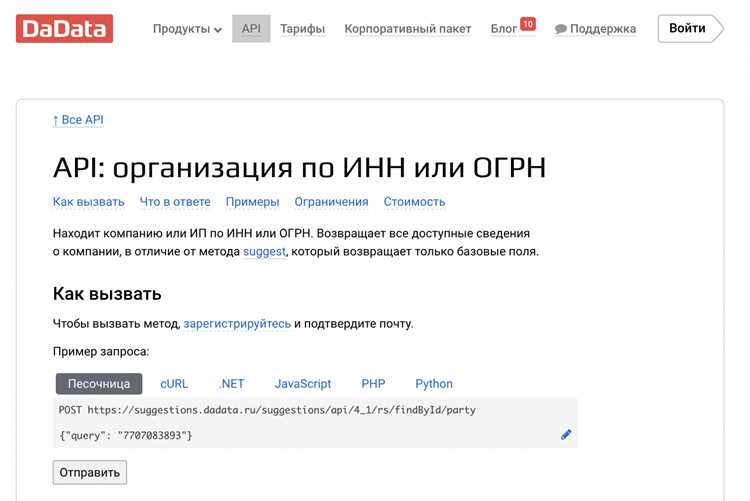Jump to Стоимость section
Screen dimensions: 750x501
coord(414,202)
